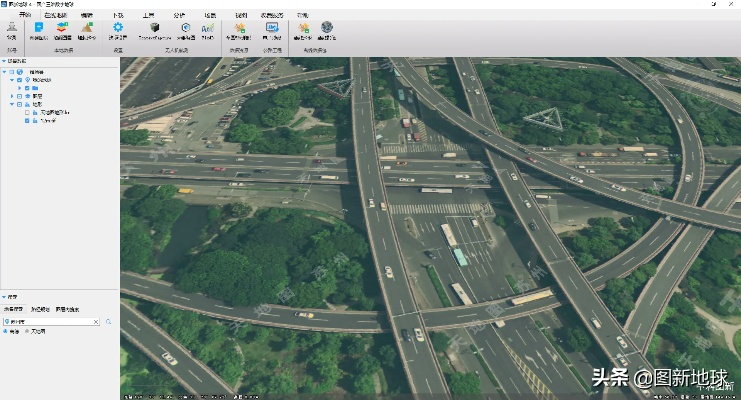Select the Tianditu radio option under search box
The image size is (741, 400).
pyautogui.click(x=27, y=331)
